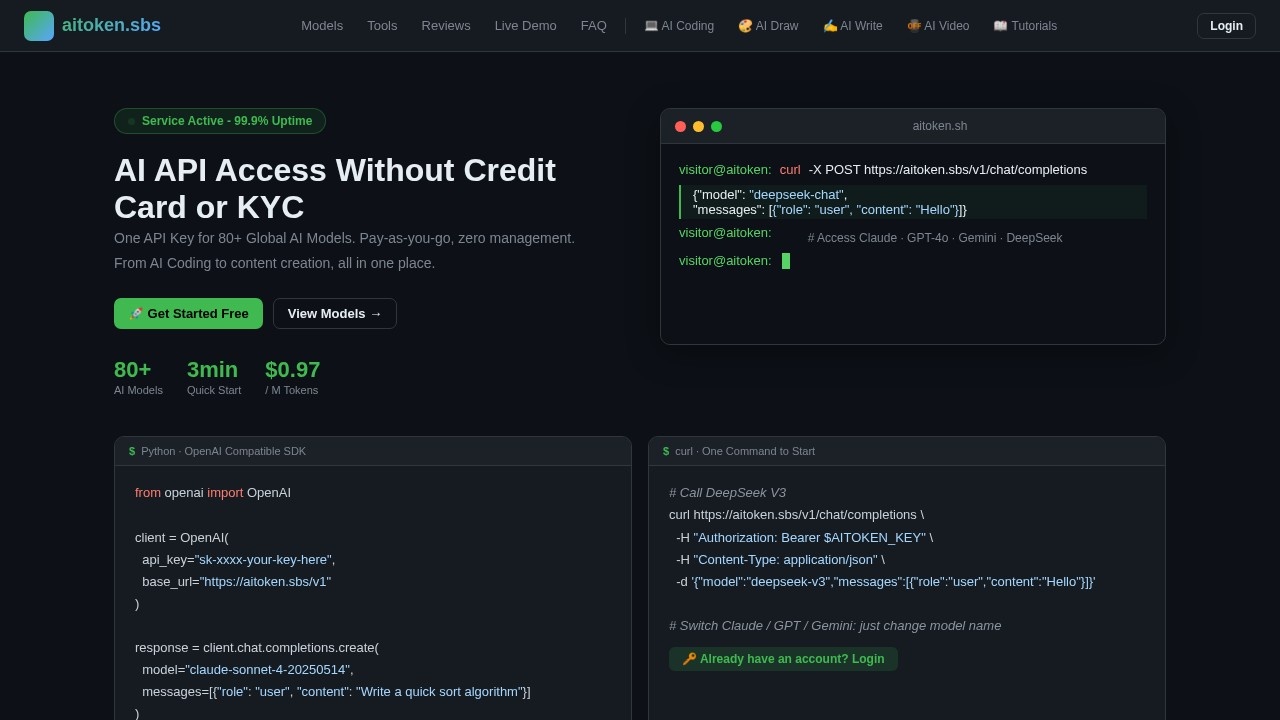Click the Authorization Bearer $AITOKEN_KEY line

pyautogui.click(x=804, y=538)
